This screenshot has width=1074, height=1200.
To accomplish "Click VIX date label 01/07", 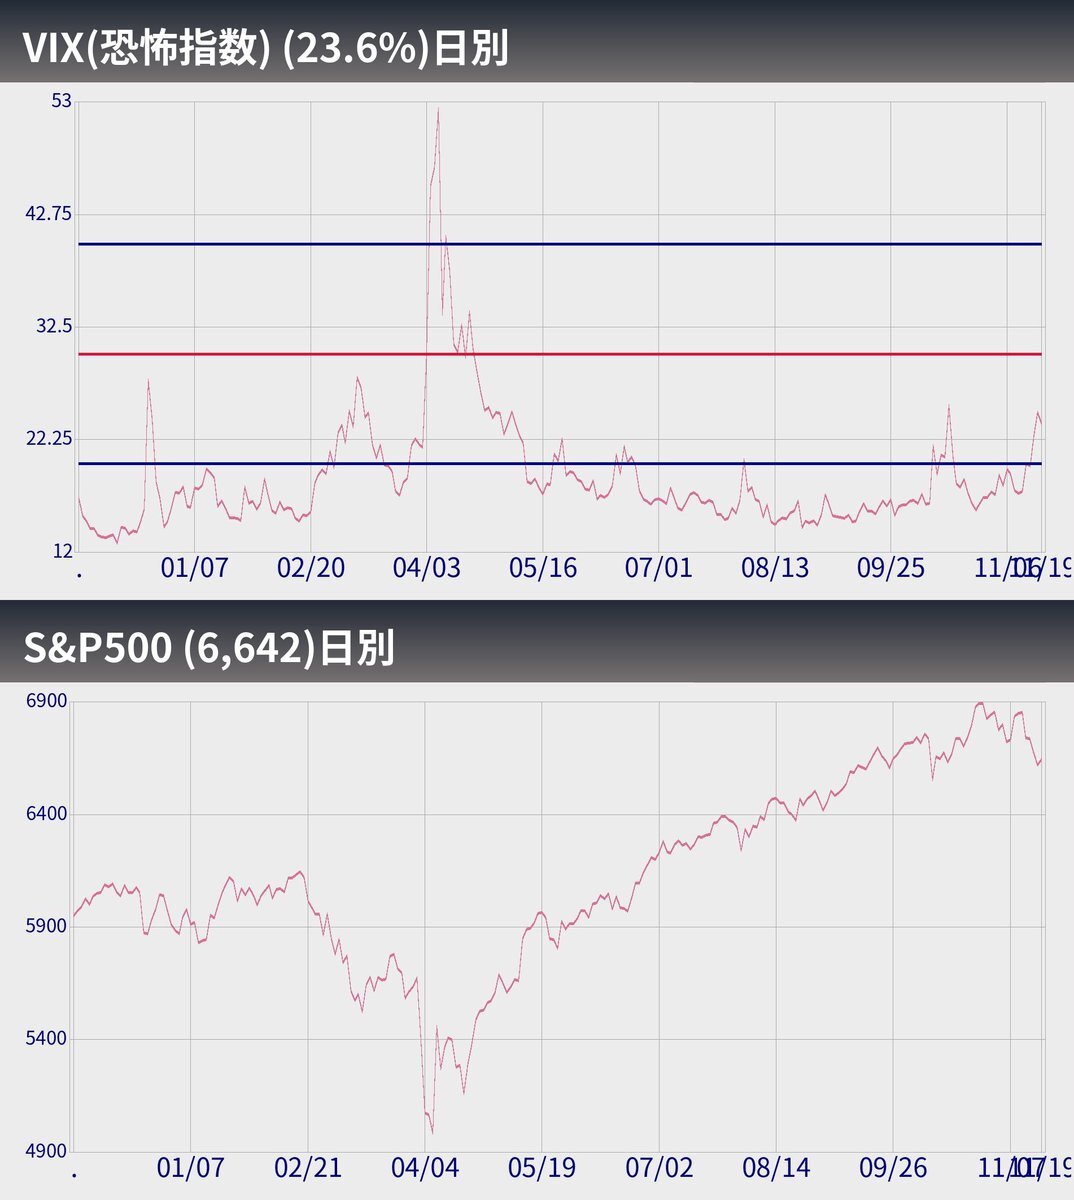I will point(194,569).
